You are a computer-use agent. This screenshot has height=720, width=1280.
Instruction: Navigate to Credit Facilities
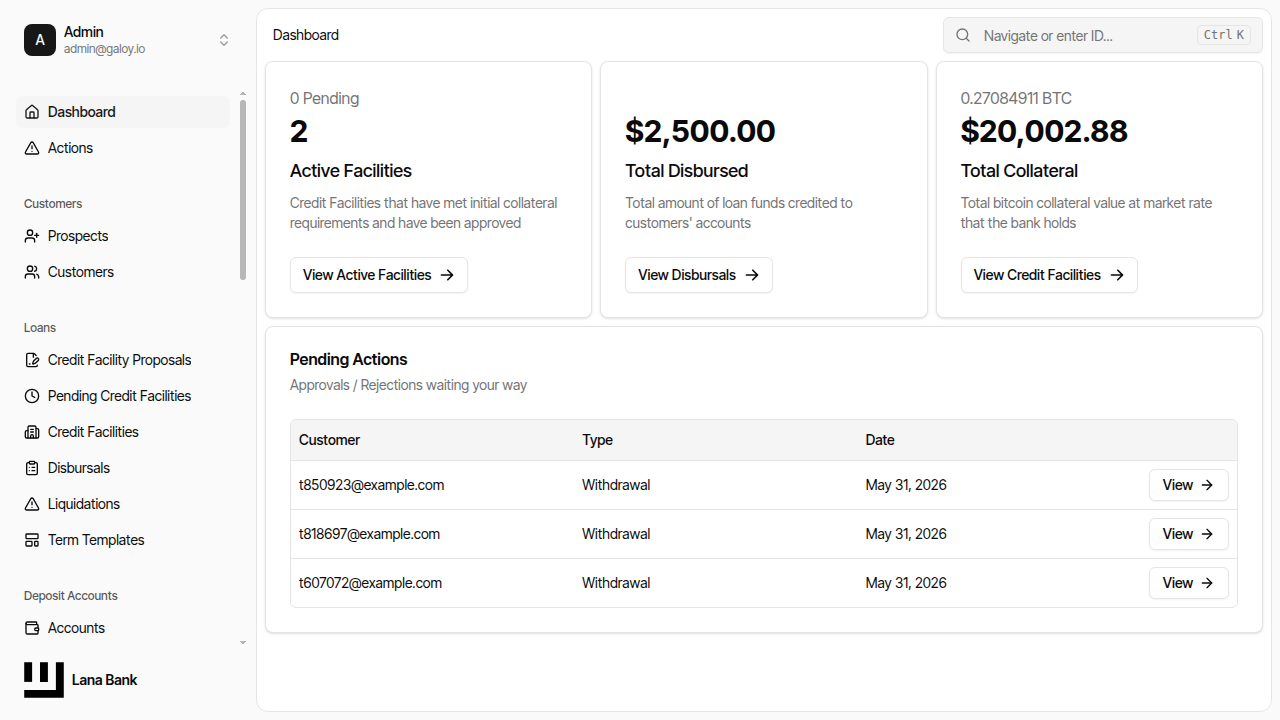point(123,432)
